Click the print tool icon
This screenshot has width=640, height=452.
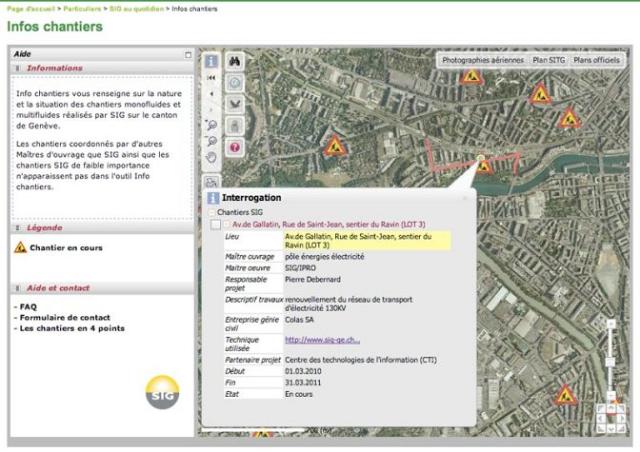234,125
